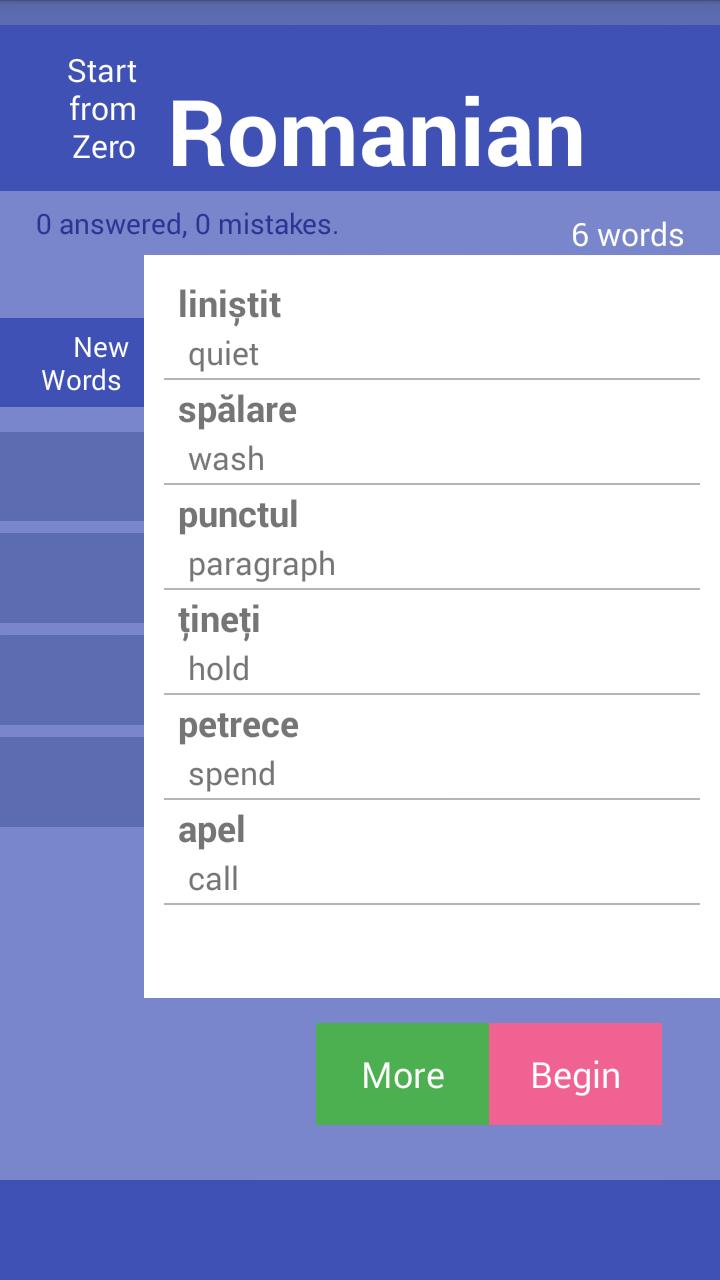Open the bottom blank sidebar tab
The image size is (720, 1280).
[x=72, y=782]
